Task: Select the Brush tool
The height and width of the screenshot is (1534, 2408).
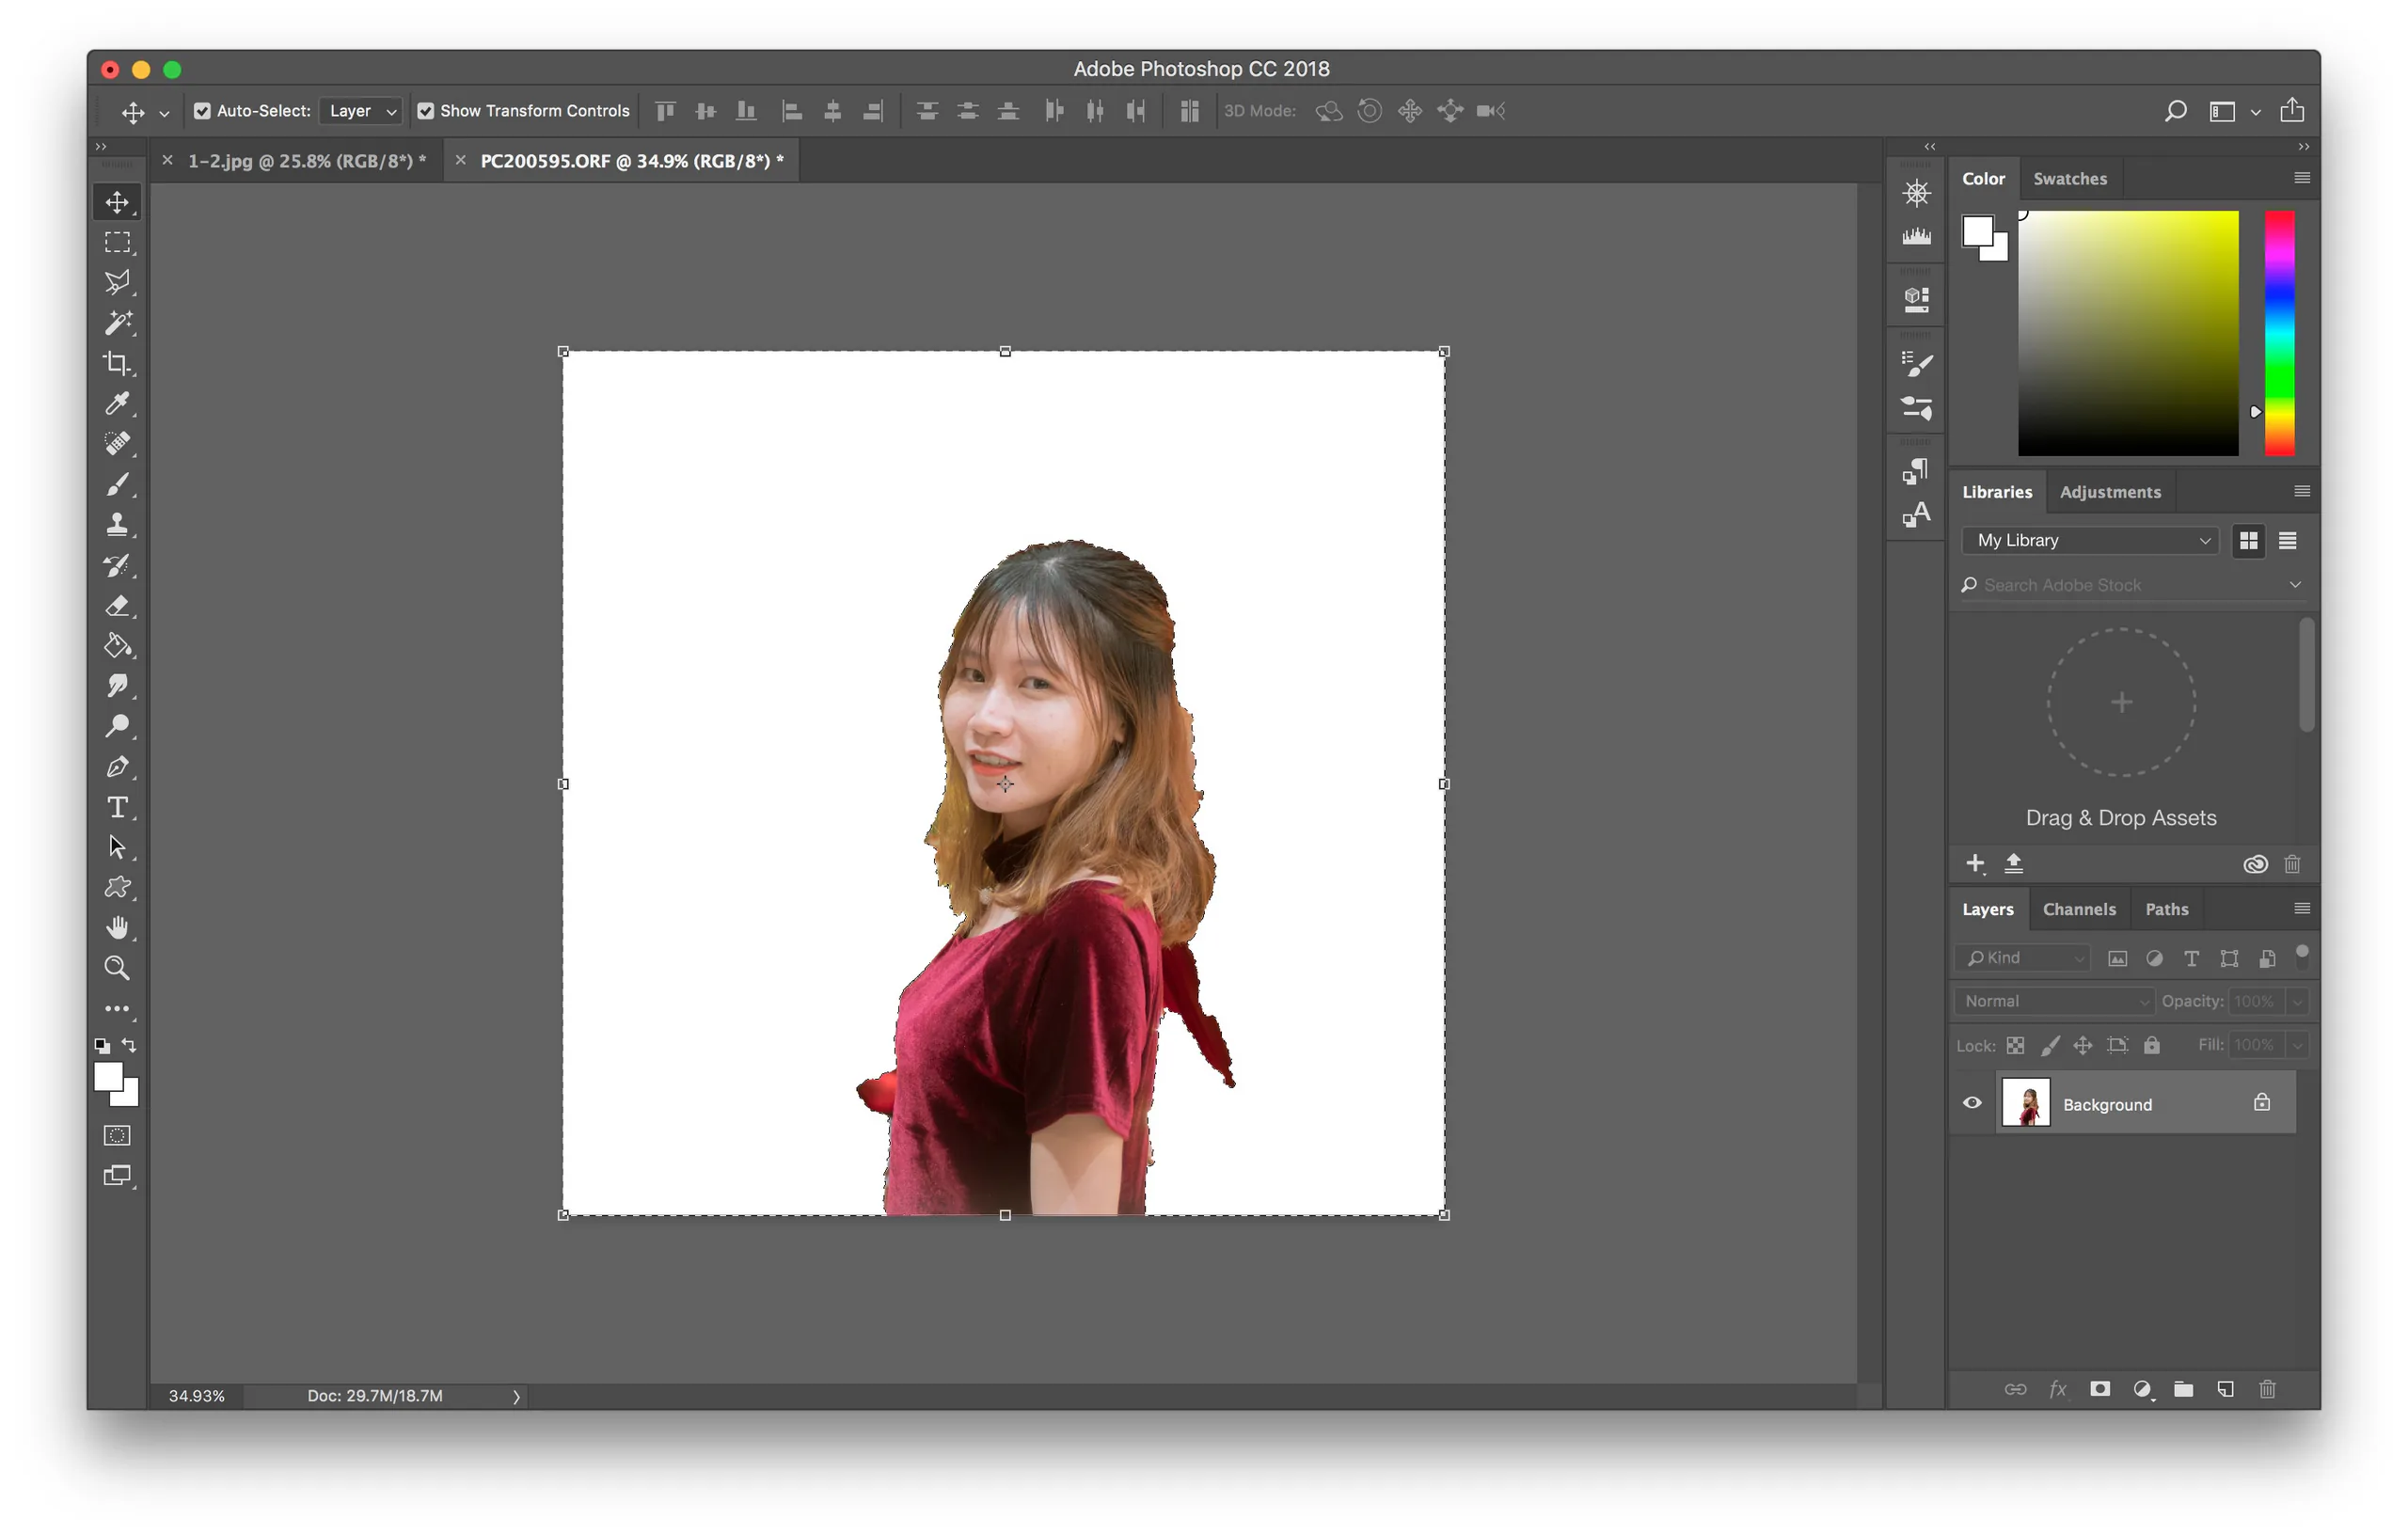Action: [117, 484]
